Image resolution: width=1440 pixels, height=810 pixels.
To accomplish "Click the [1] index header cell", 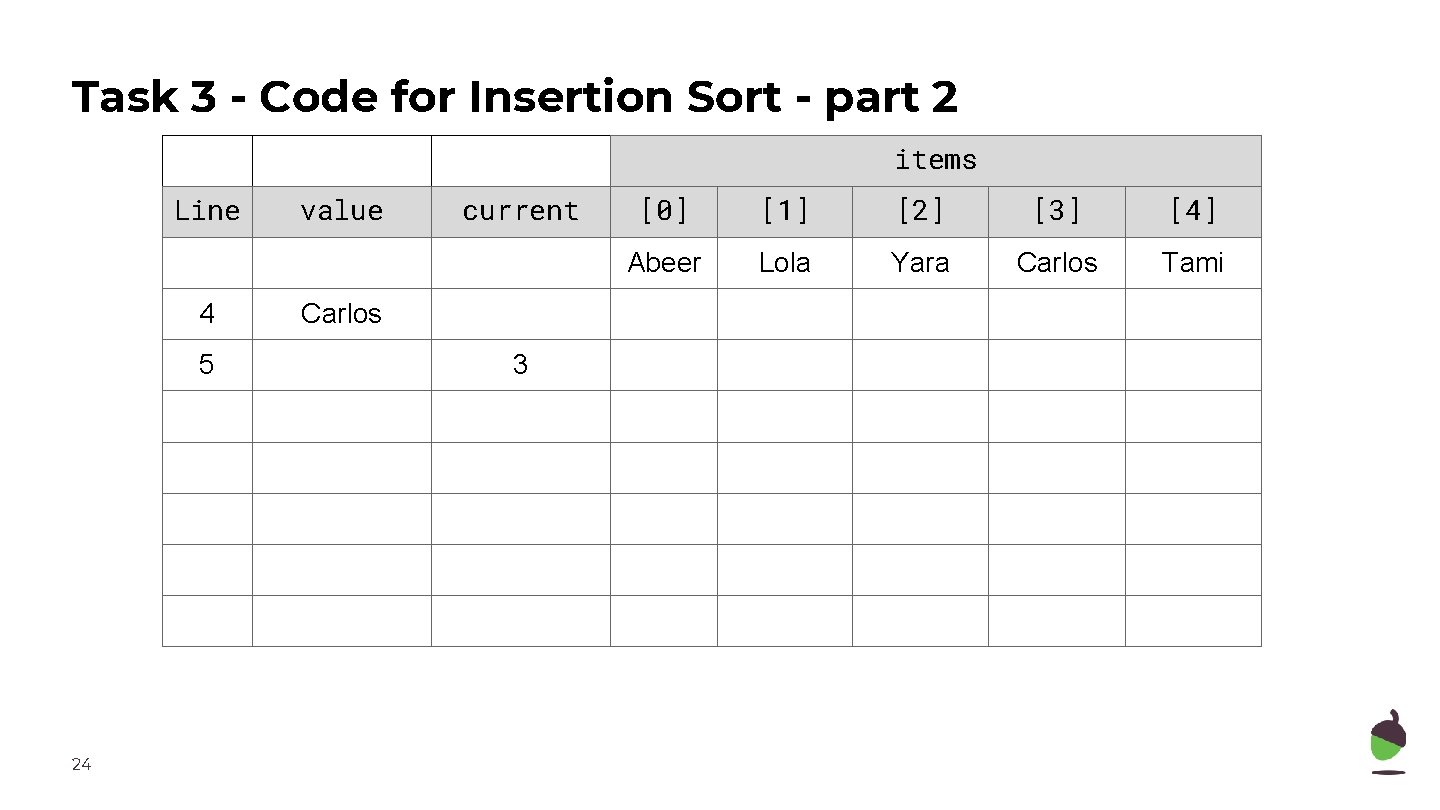I will (784, 211).
